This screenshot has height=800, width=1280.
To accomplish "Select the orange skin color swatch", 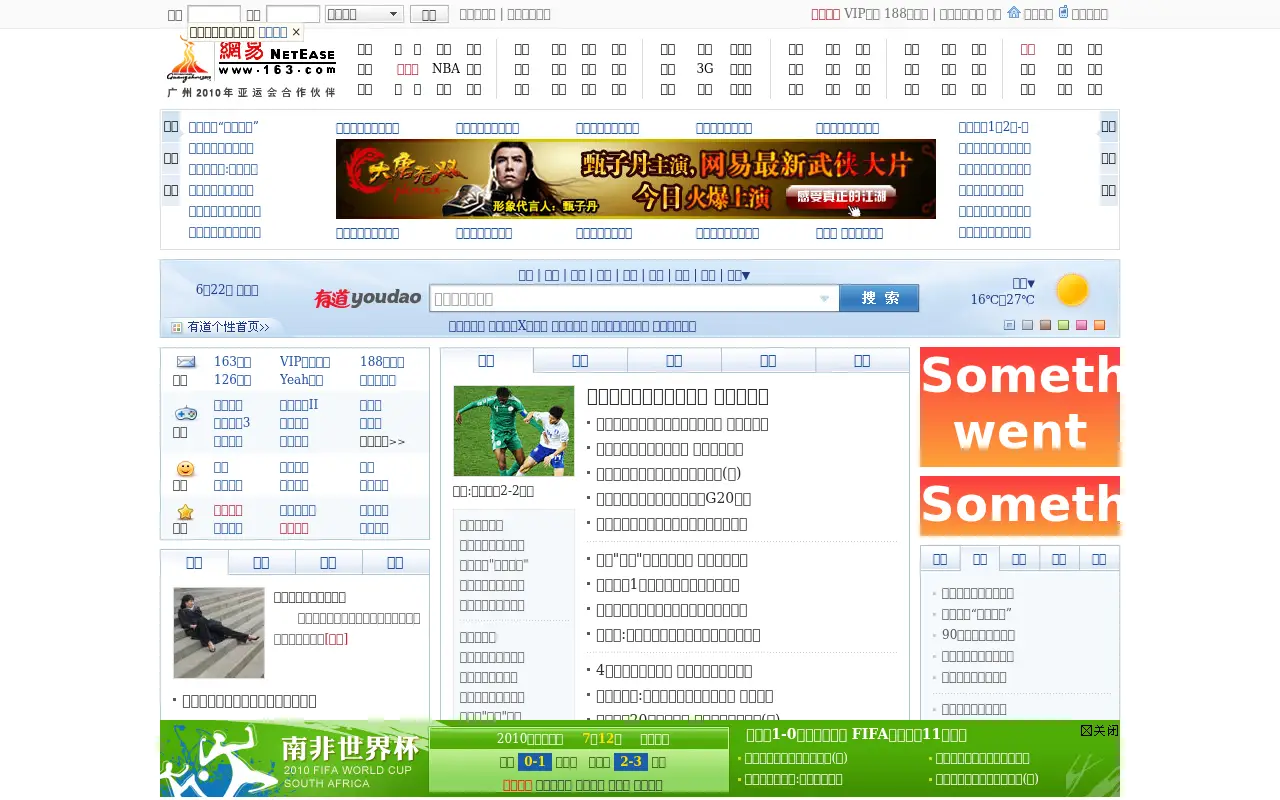I will (x=1099, y=325).
